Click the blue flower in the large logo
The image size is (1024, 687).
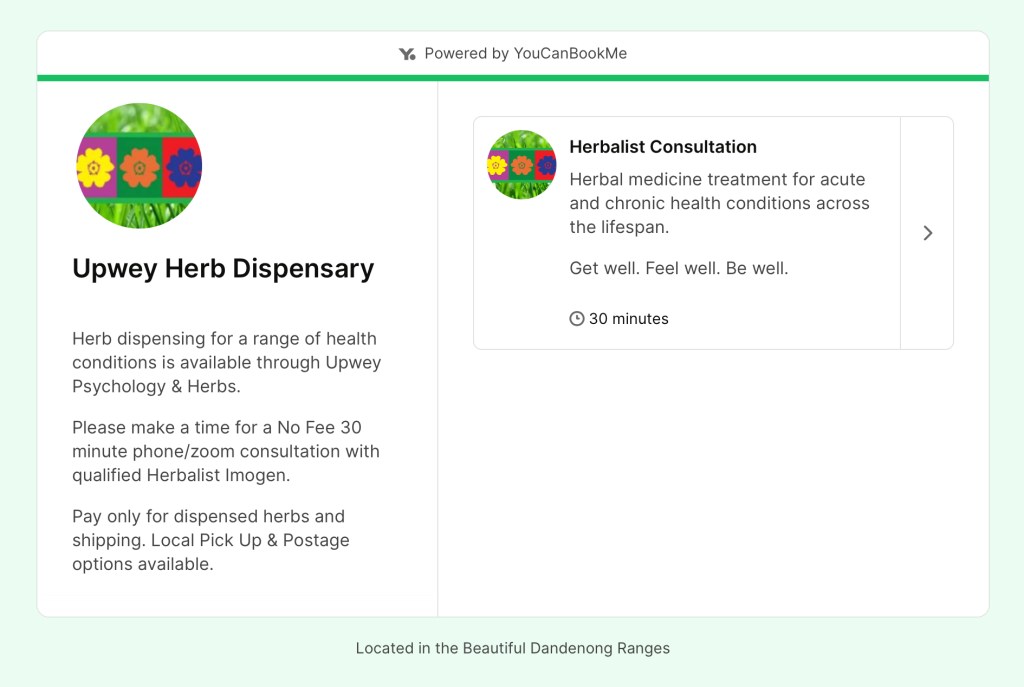point(183,168)
